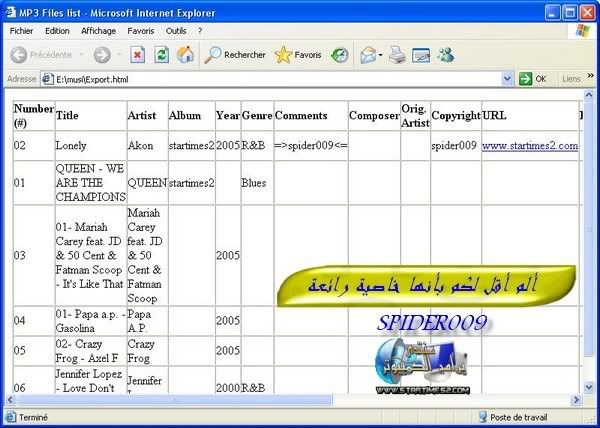The height and width of the screenshot is (428, 600).
Task: Click the page icon in address bar
Action: click(47, 79)
